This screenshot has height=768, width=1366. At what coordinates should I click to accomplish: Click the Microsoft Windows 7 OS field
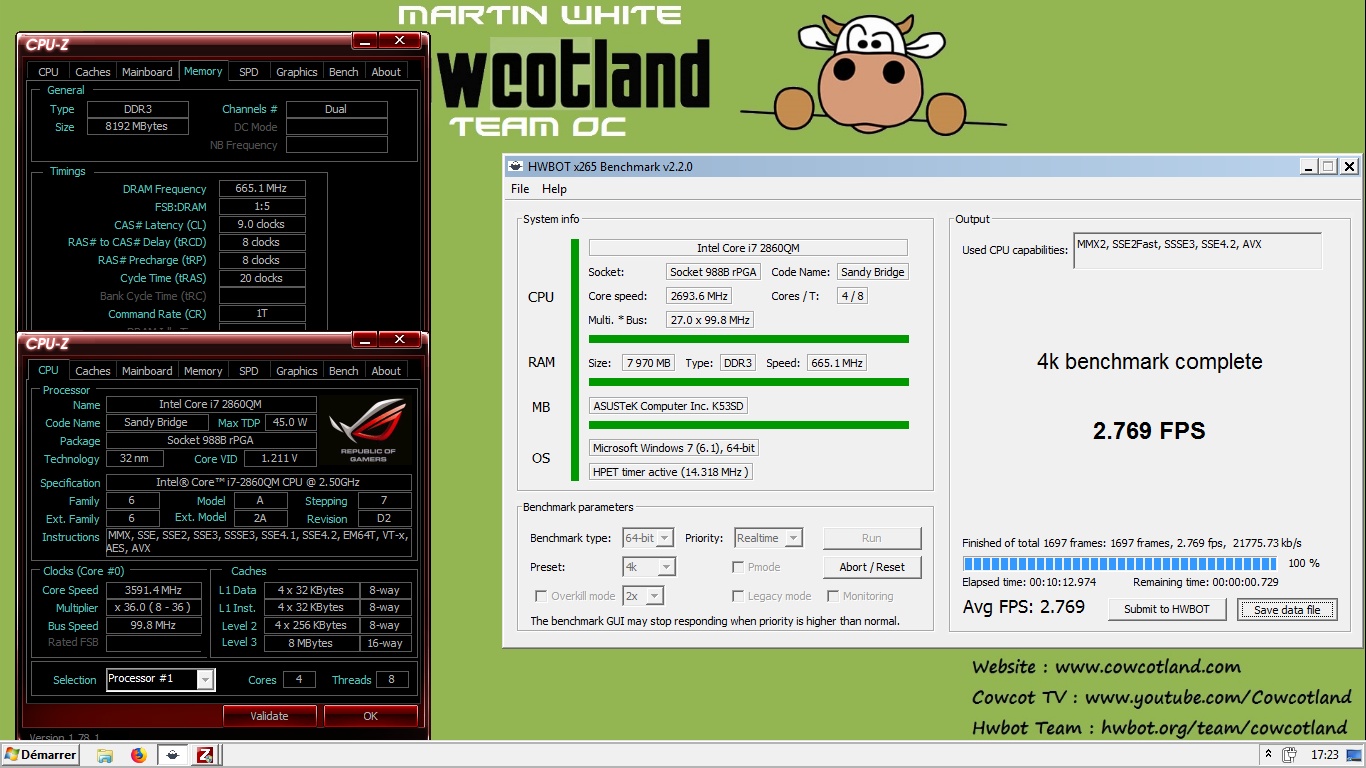click(x=674, y=448)
